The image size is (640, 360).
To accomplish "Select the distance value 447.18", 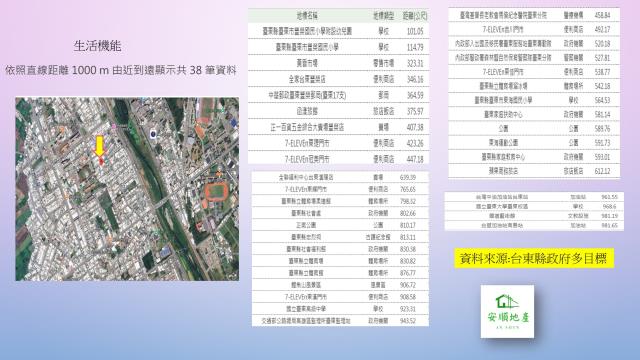I will click(415, 159).
